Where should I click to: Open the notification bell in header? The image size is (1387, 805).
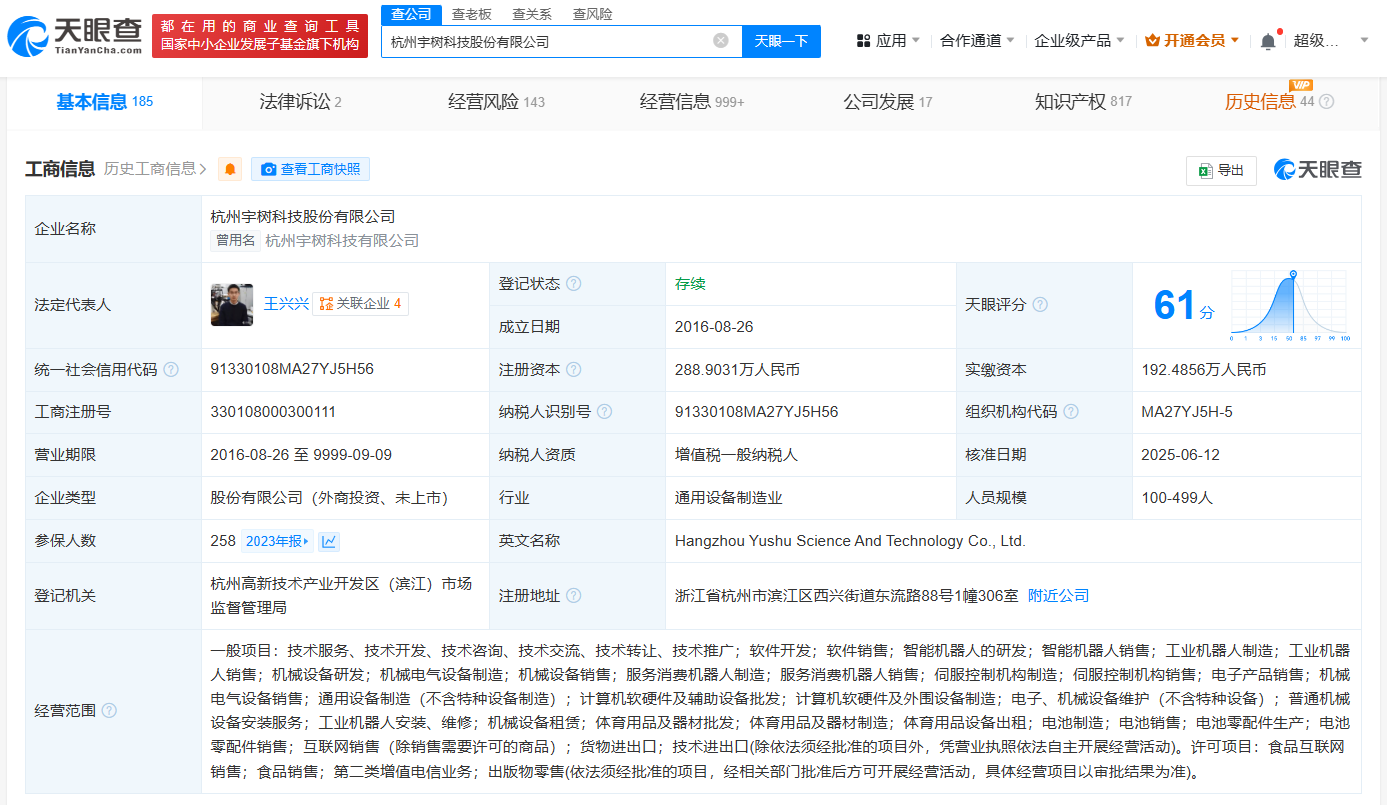click(x=1268, y=41)
